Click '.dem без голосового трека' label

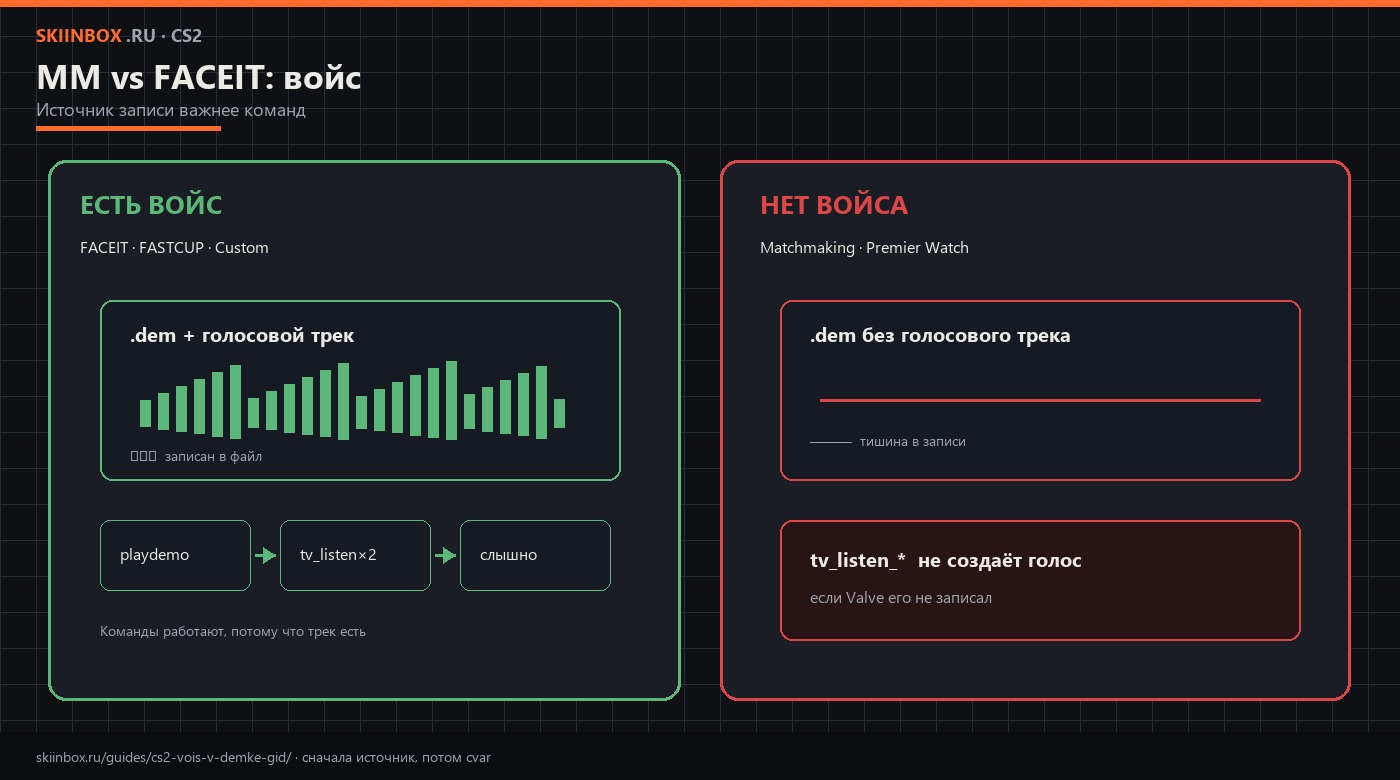(940, 335)
